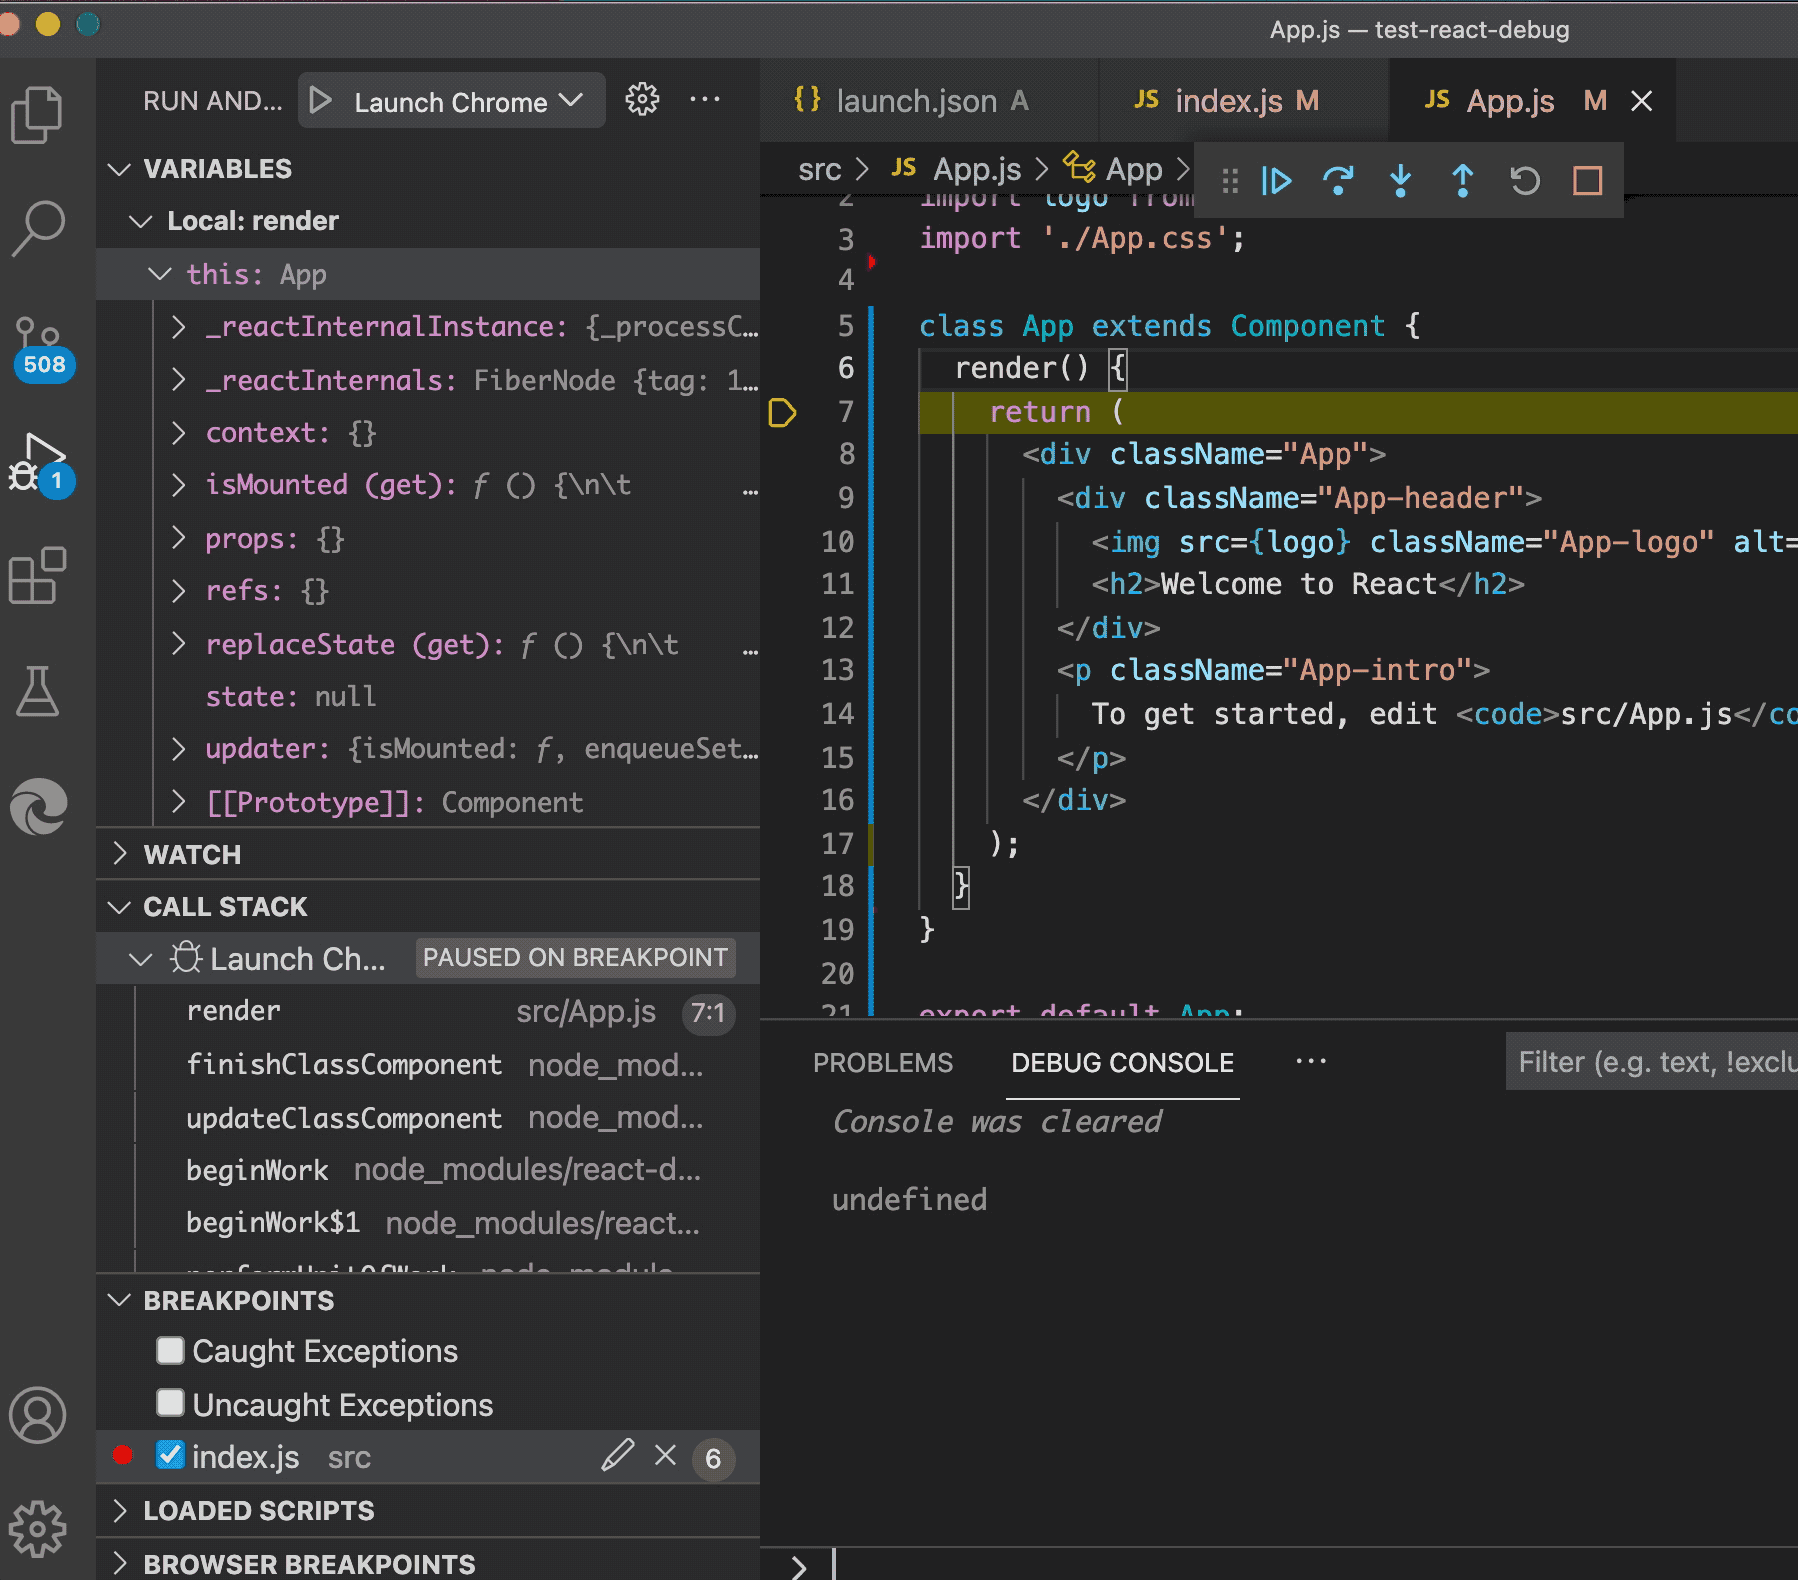Switch to the index.js editor tab
Viewport: 1798px width, 1580px height.
tap(1228, 101)
